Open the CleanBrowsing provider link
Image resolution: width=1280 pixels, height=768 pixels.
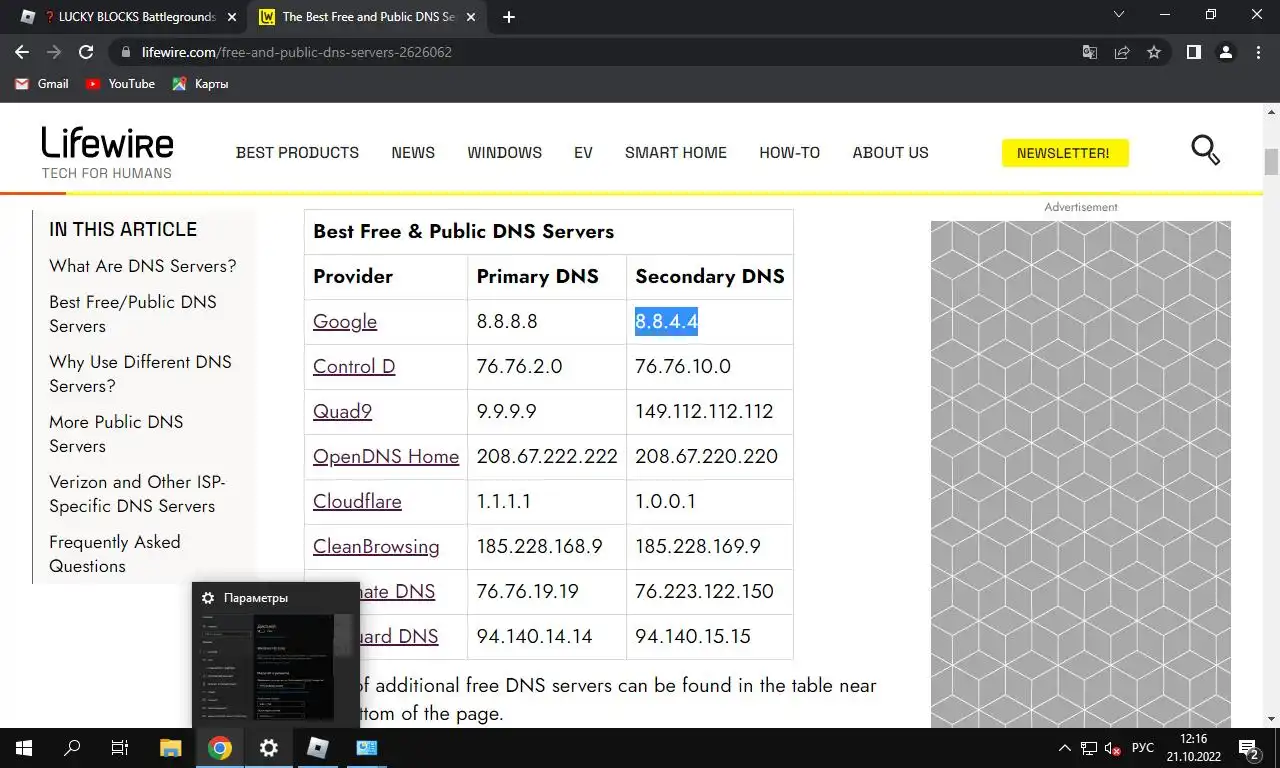[376, 546]
